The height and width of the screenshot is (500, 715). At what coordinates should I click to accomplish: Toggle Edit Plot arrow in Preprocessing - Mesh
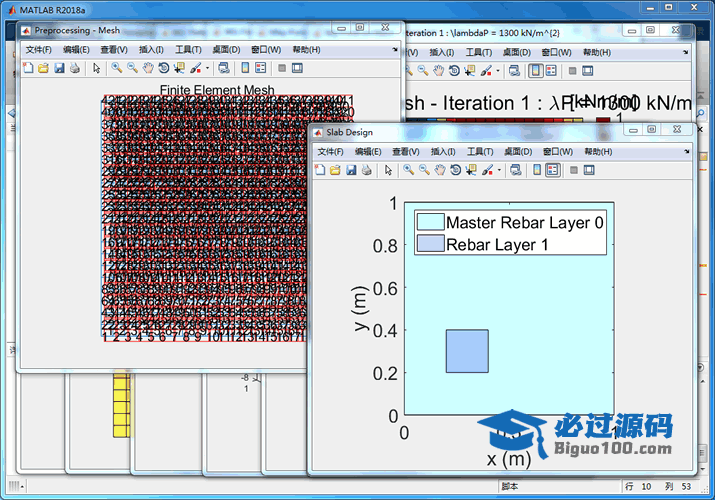97,68
